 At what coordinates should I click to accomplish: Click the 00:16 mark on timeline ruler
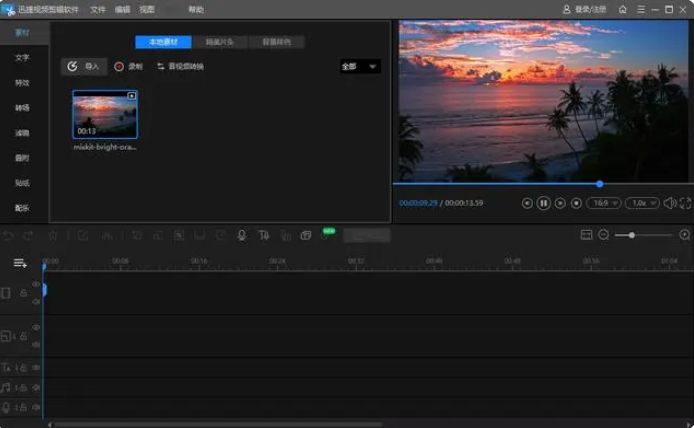[199, 261]
